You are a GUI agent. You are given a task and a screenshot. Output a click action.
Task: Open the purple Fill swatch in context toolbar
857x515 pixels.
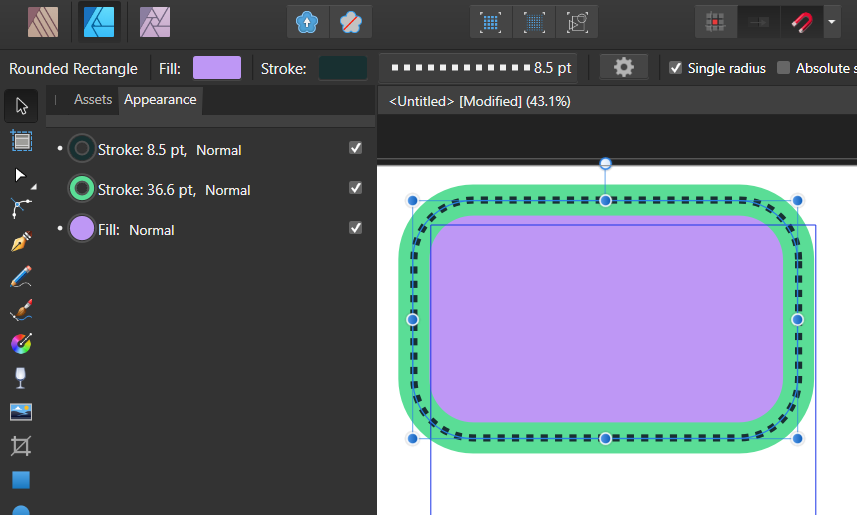coord(217,68)
